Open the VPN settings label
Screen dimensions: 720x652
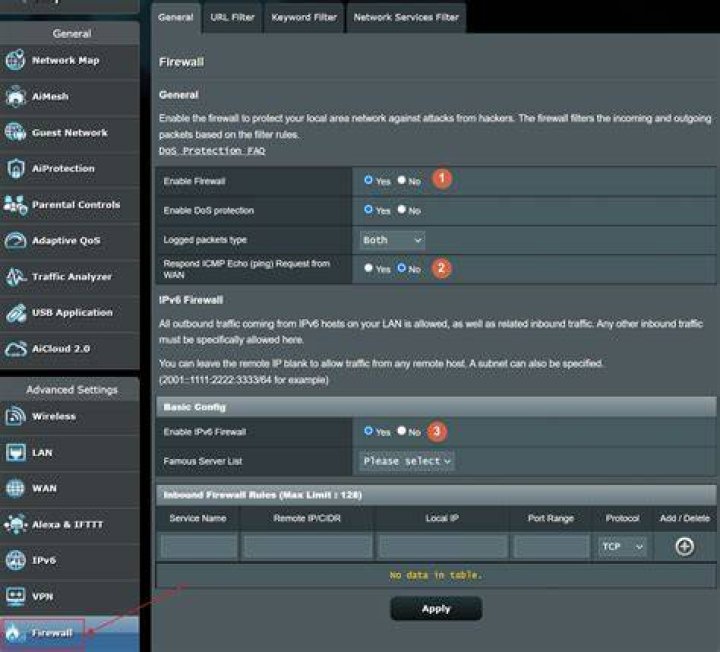[x=42, y=596]
